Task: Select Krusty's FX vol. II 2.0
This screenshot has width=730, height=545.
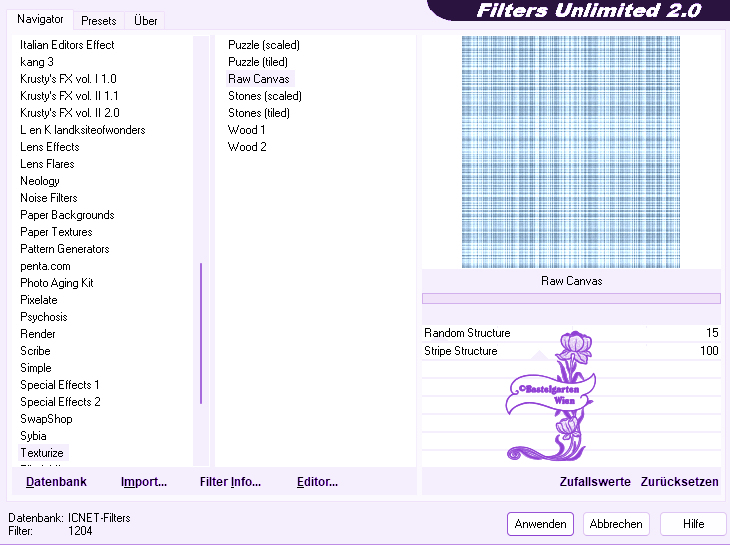Action: pyautogui.click(x=69, y=113)
